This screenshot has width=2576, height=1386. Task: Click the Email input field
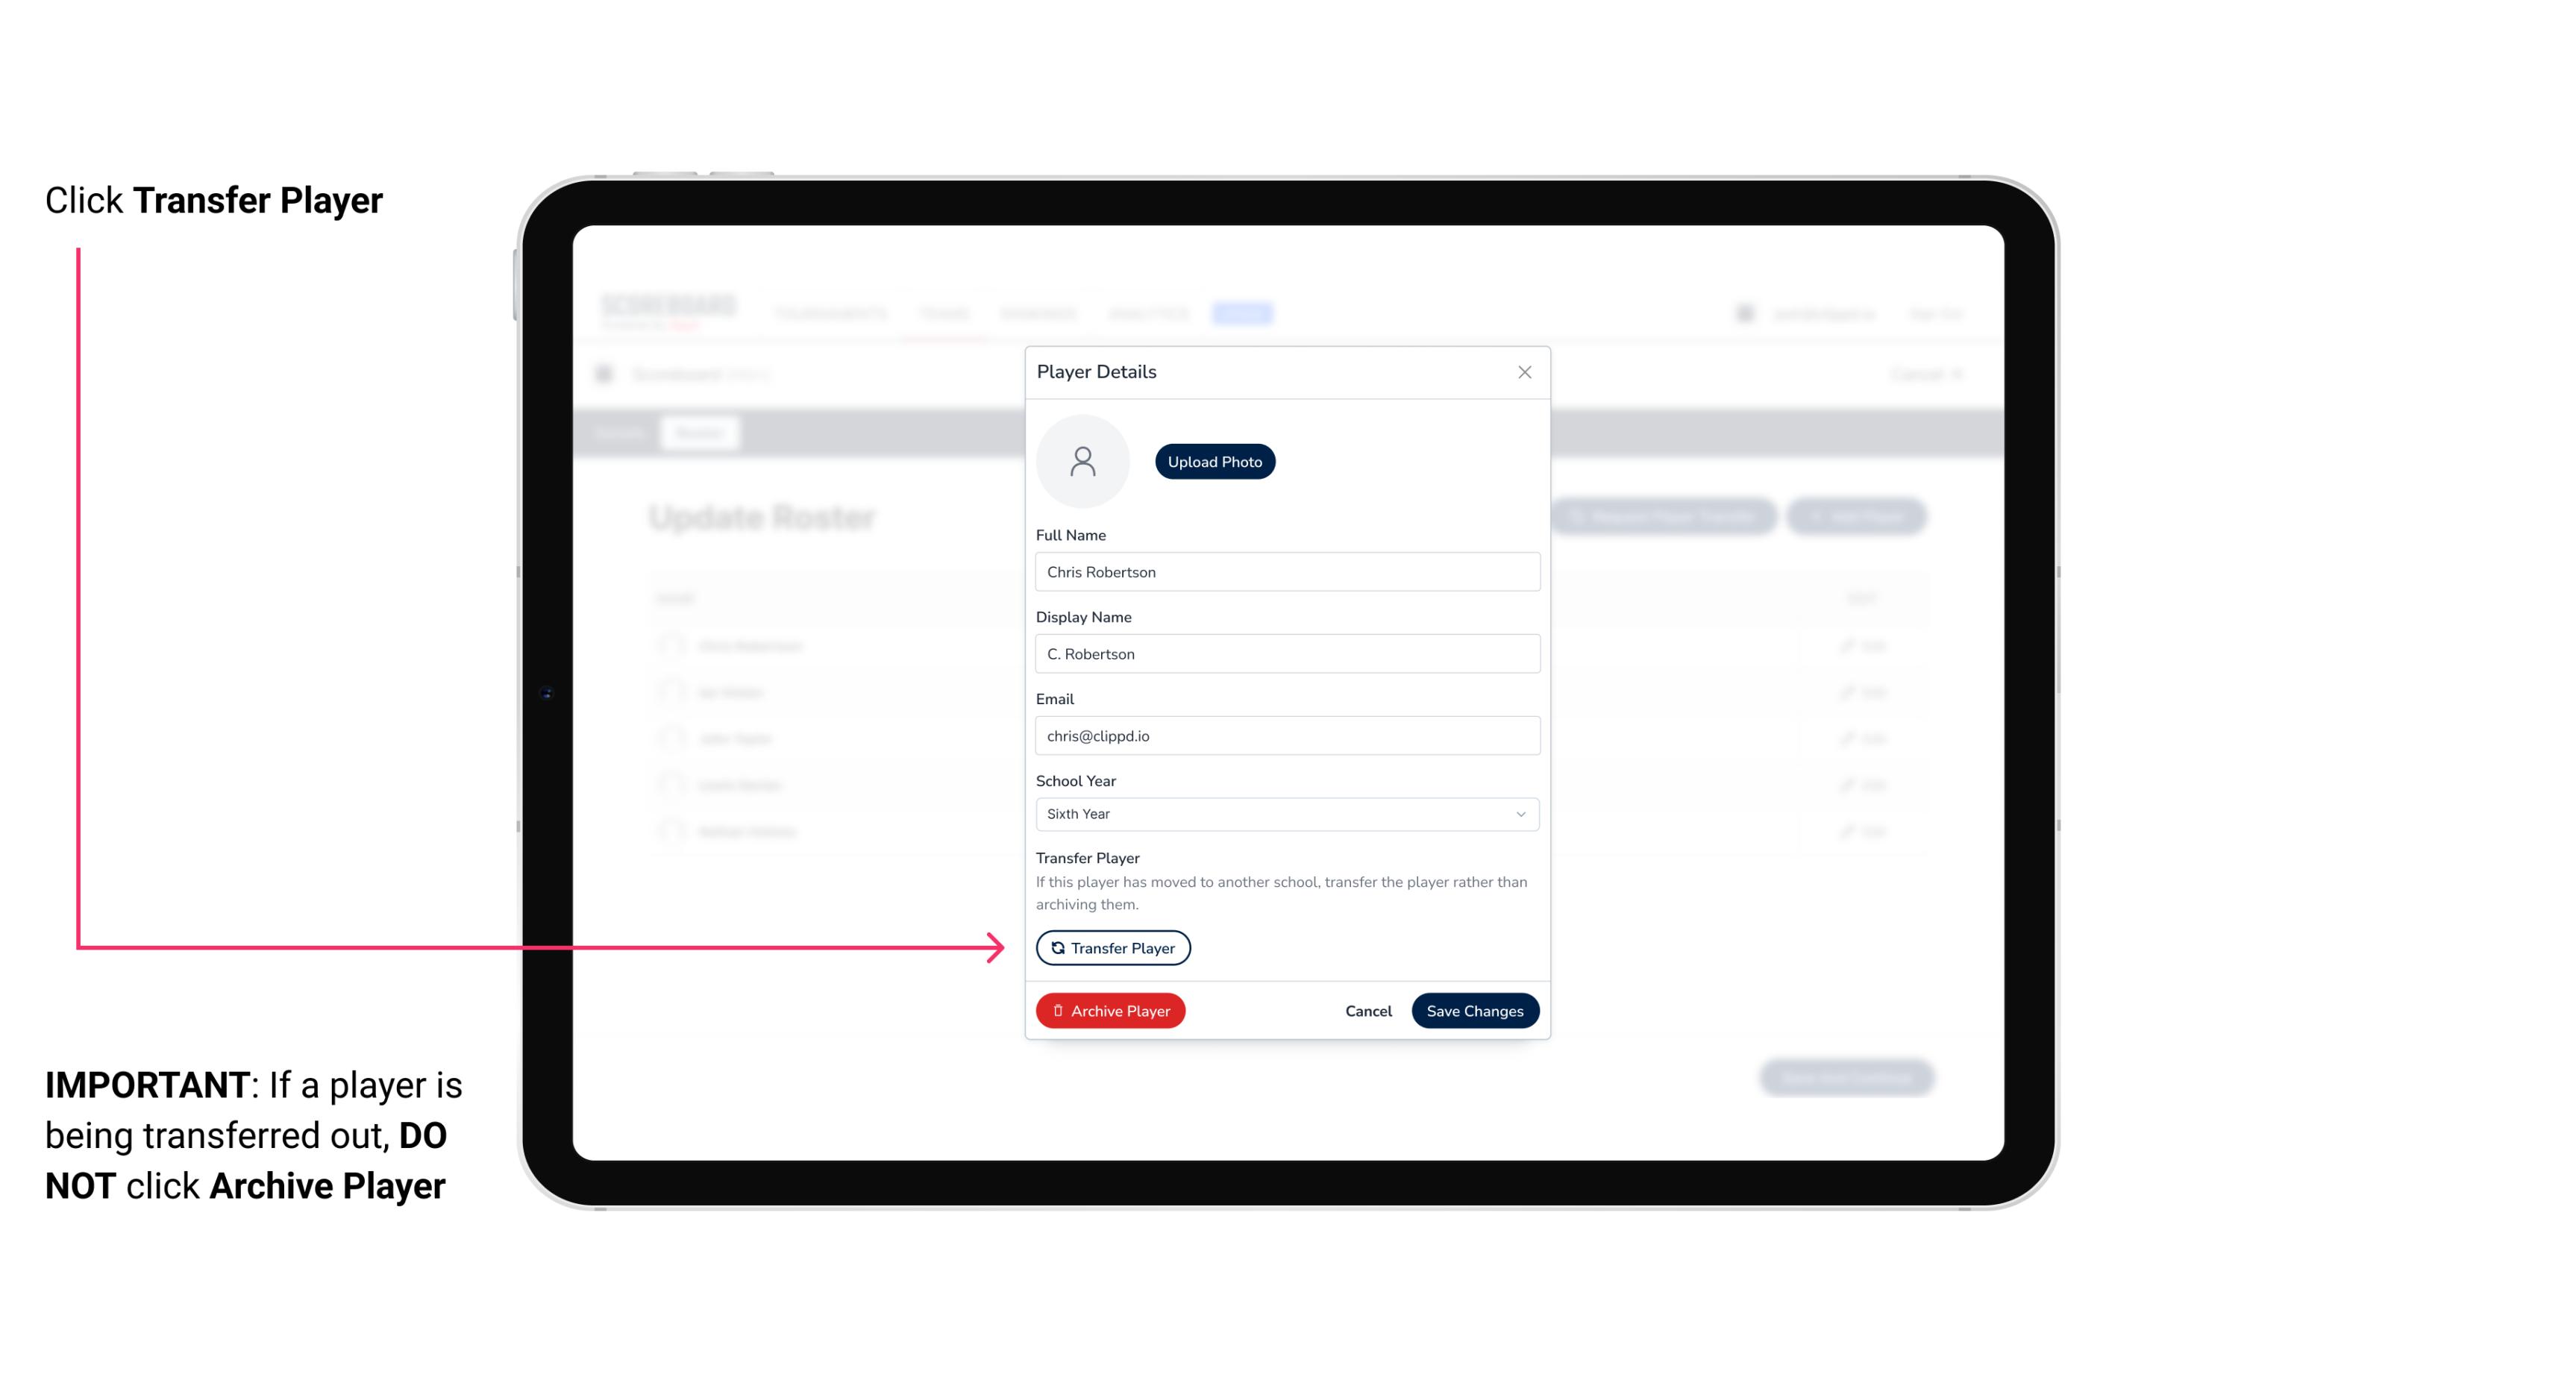pos(1285,736)
